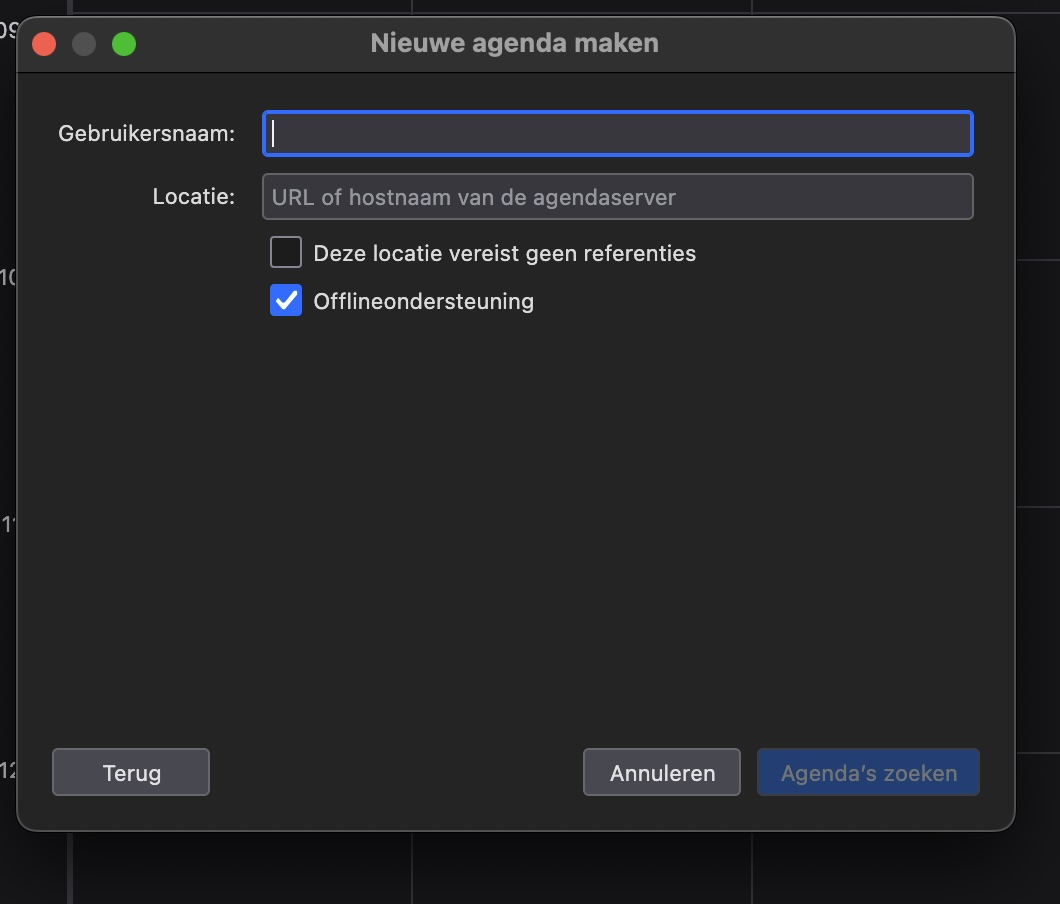Click the 11 hour label in background calendar
This screenshot has height=904, width=1060.
click(8, 524)
